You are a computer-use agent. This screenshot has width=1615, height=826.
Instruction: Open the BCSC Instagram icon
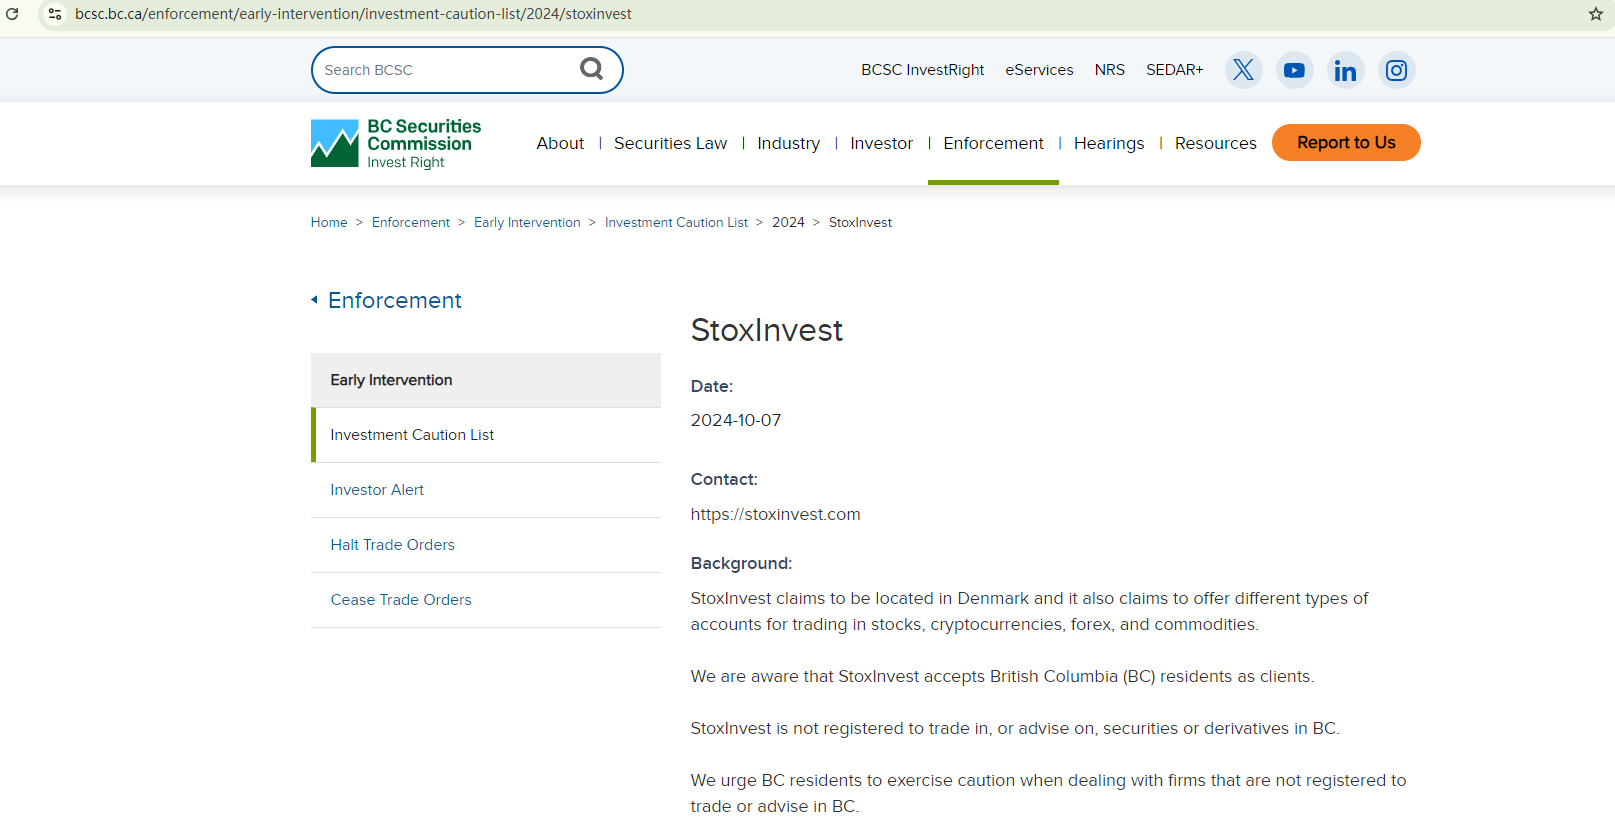tap(1396, 70)
